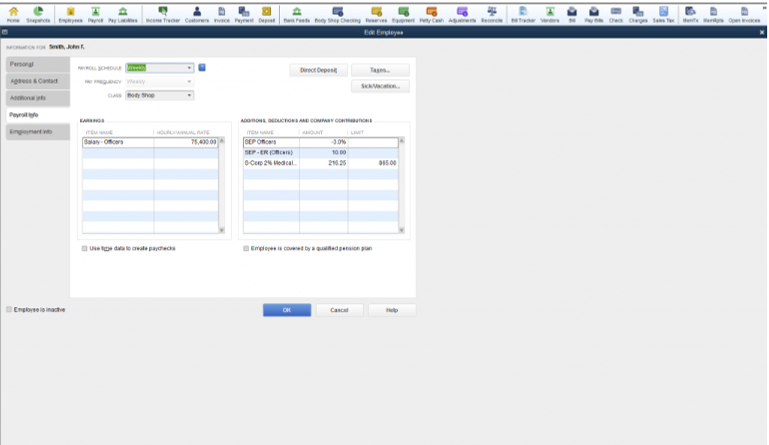Viewport: 769px width, 445px height.
Task: Open the MemTx toolbar icon
Action: pyautogui.click(x=691, y=14)
